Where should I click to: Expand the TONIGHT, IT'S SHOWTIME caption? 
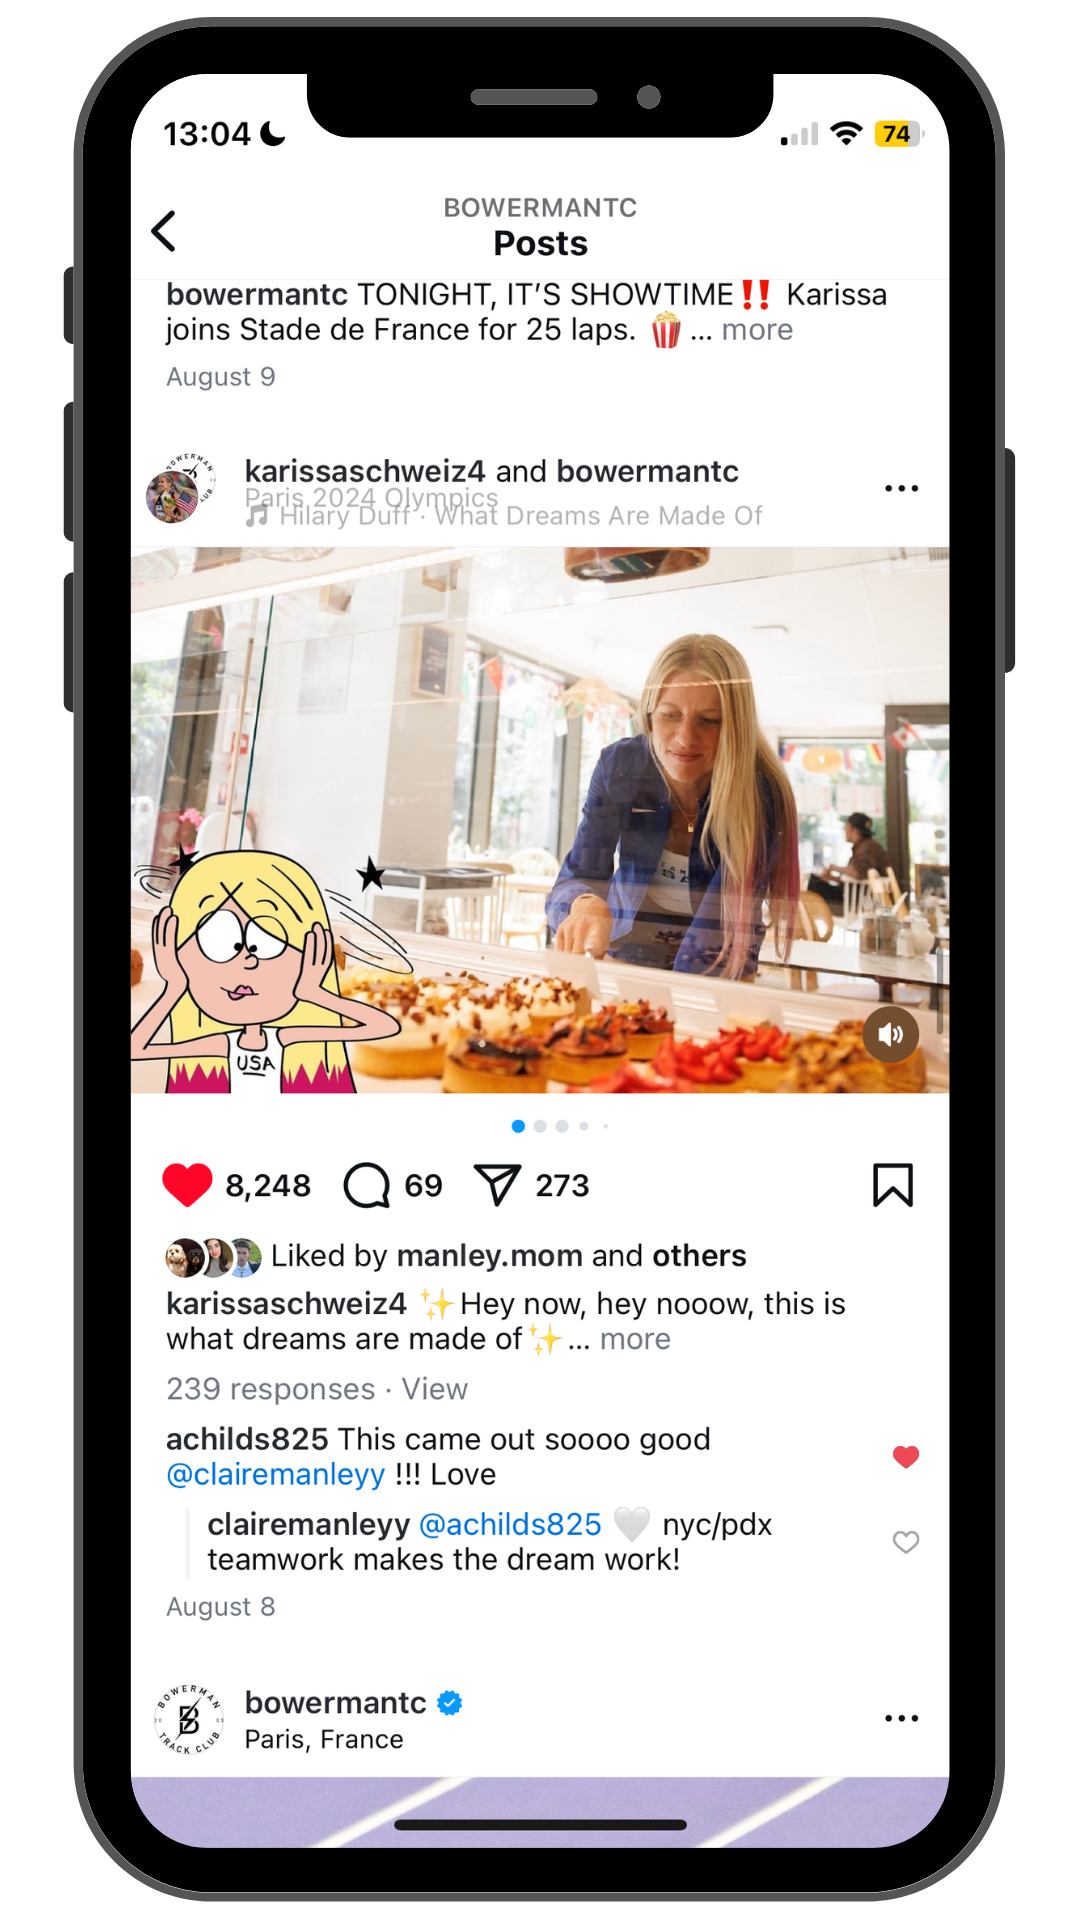pyautogui.click(x=757, y=330)
